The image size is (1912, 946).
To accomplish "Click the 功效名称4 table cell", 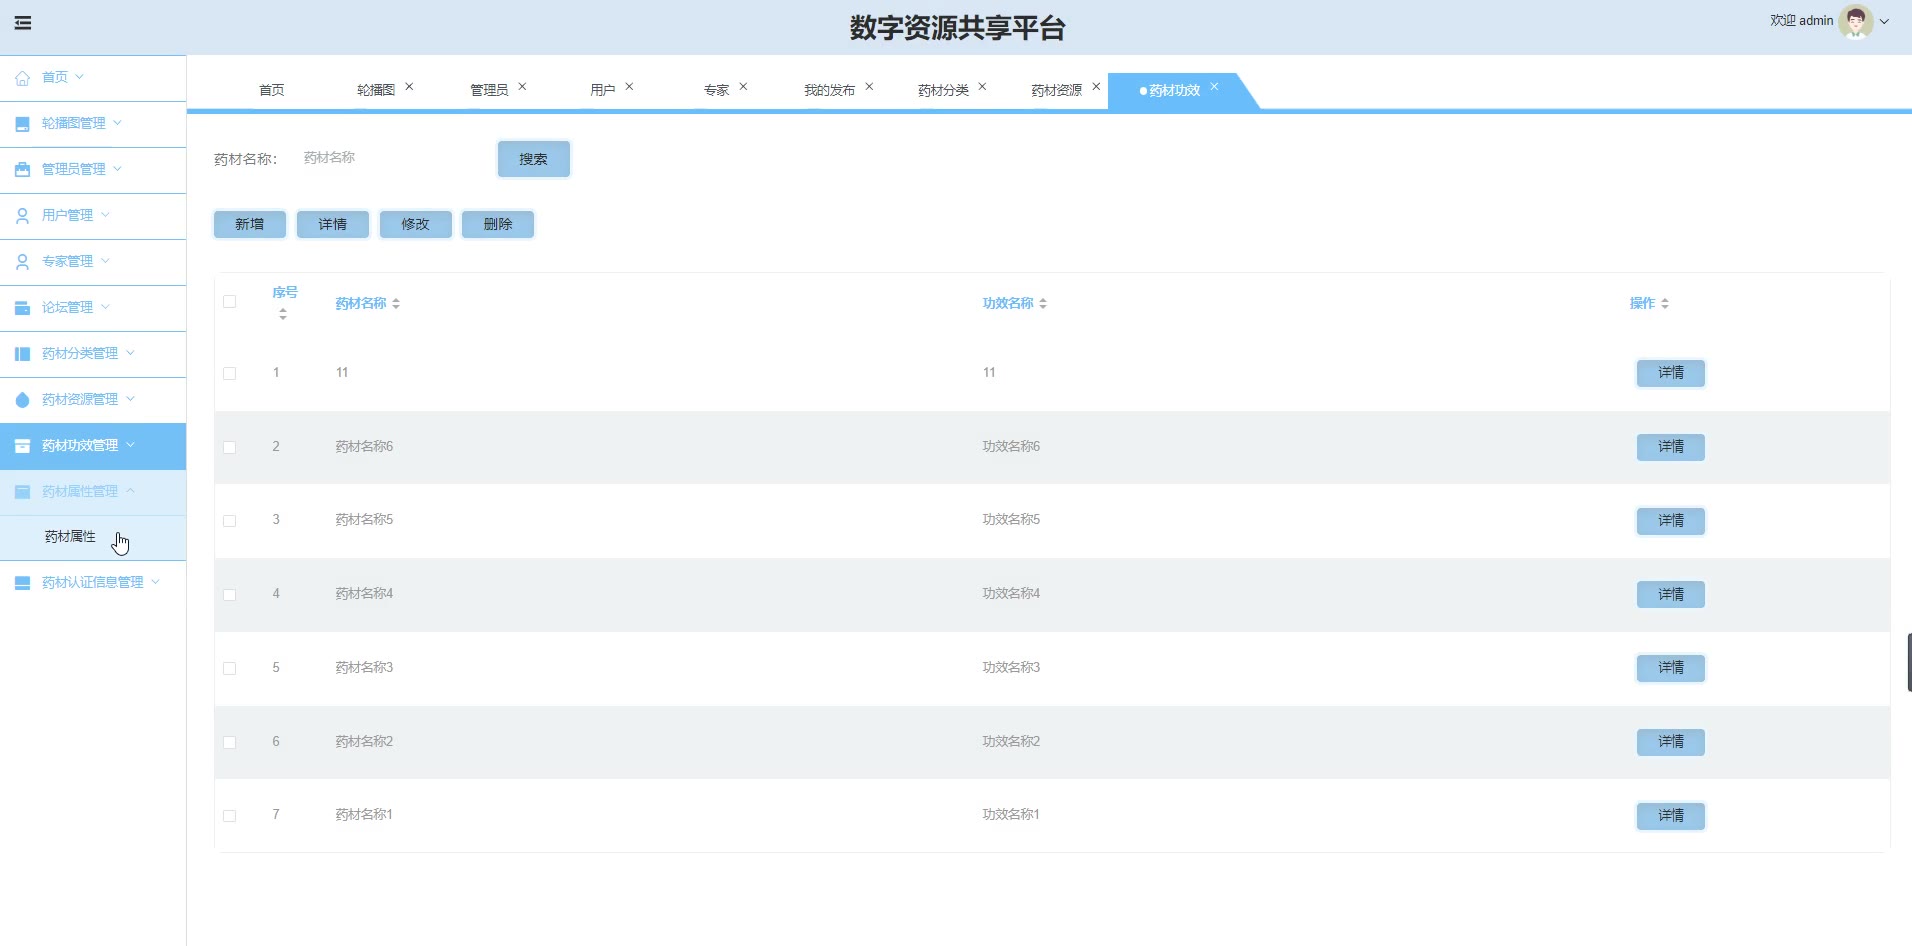I will pyautogui.click(x=1011, y=594).
